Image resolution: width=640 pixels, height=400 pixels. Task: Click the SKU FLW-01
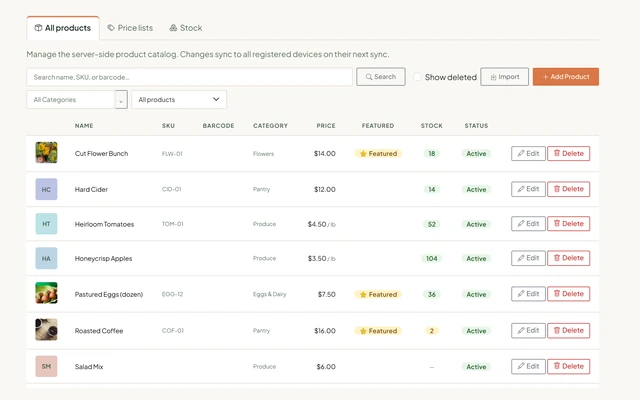172,154
